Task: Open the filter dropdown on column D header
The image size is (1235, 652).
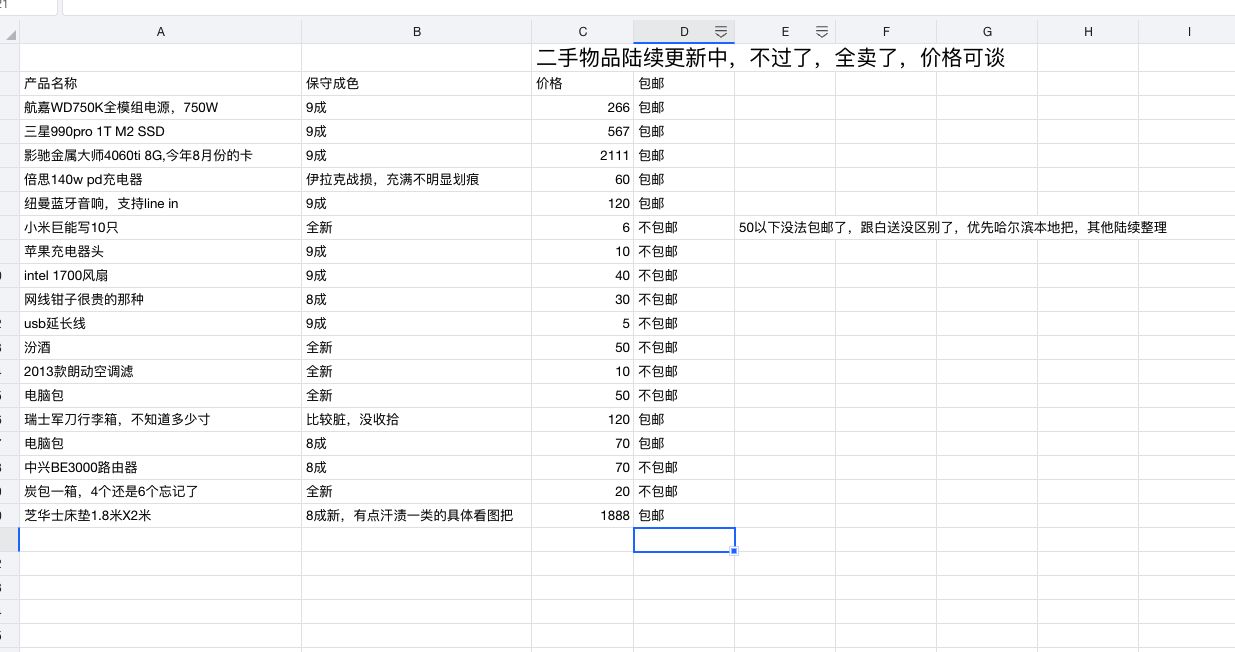Action: tap(721, 31)
